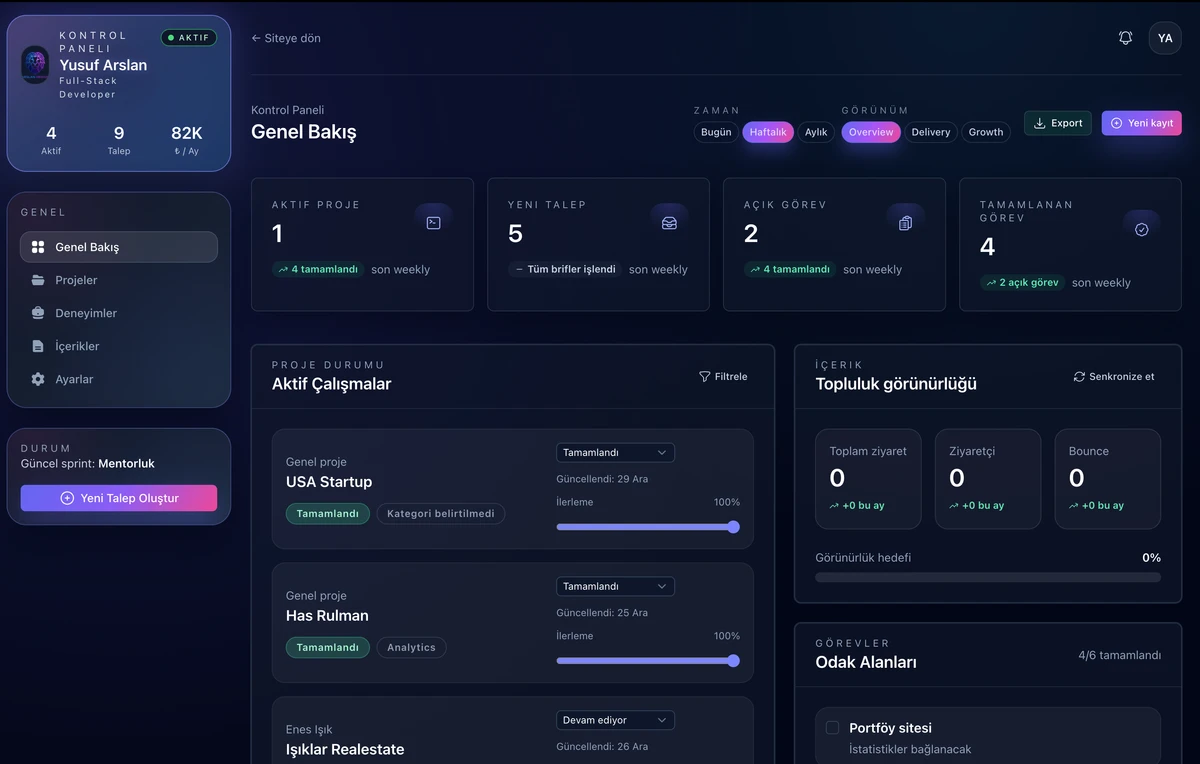Go to Projeler in the sidebar
The image size is (1200, 764).
point(76,280)
